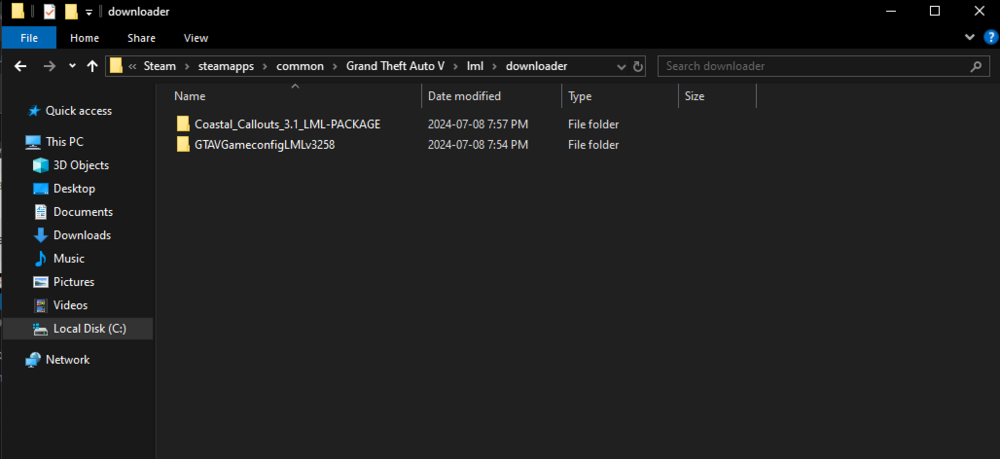The image size is (1000, 459).
Task: Click the Music note icon
Action: pos(41,259)
